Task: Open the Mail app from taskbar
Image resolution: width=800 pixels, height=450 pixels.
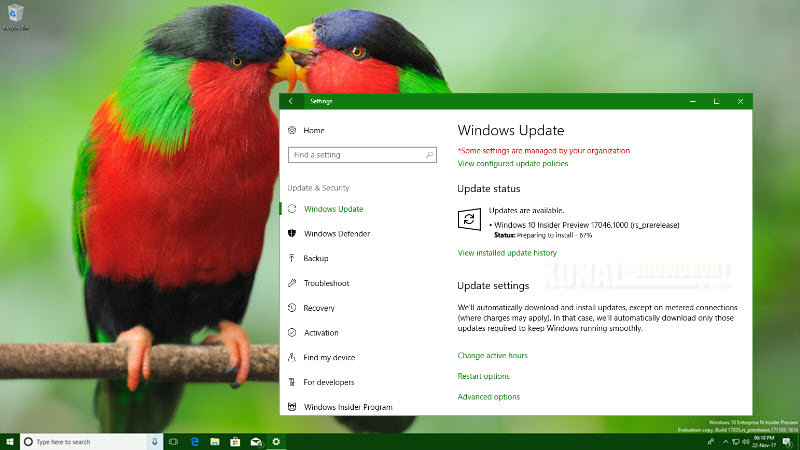Action: pos(256,442)
